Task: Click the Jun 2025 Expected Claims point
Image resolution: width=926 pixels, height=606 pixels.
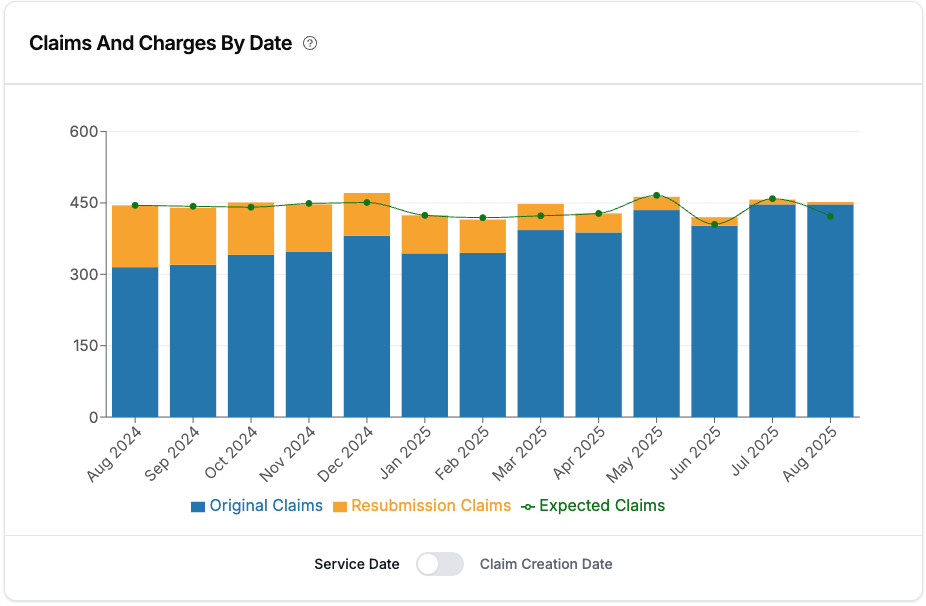Action: [x=714, y=224]
